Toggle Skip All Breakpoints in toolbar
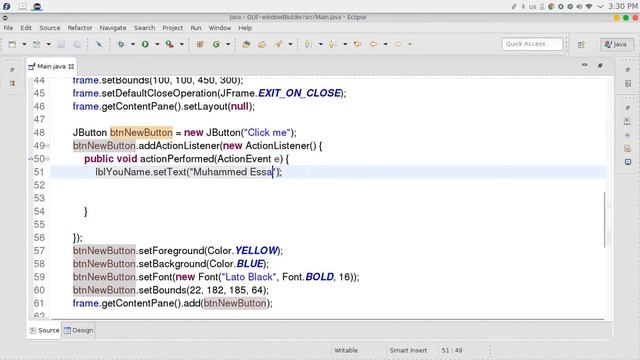640x360 pixels. tap(99, 44)
